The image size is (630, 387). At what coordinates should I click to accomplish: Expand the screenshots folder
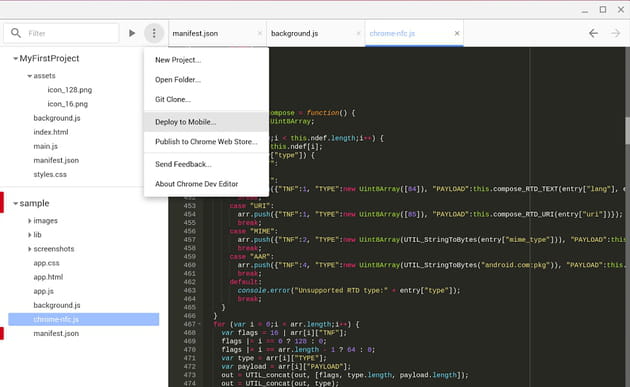[29, 249]
